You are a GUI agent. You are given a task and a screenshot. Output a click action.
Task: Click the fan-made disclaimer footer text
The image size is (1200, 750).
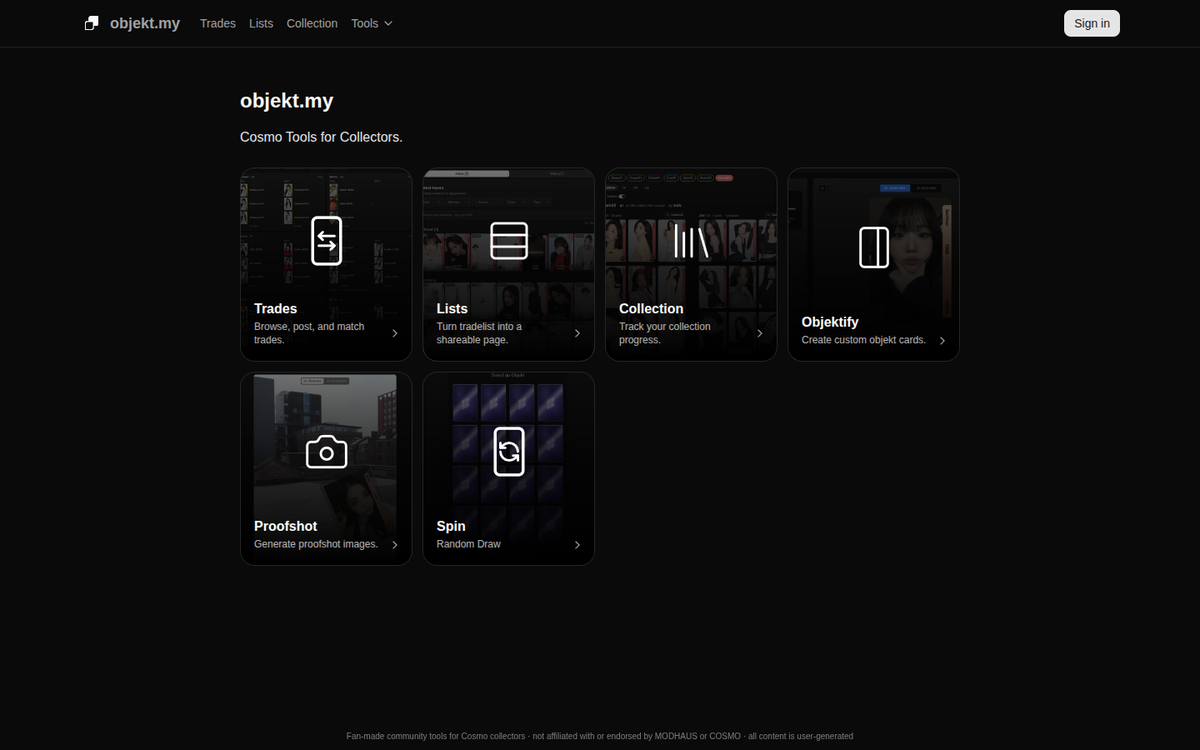point(600,736)
